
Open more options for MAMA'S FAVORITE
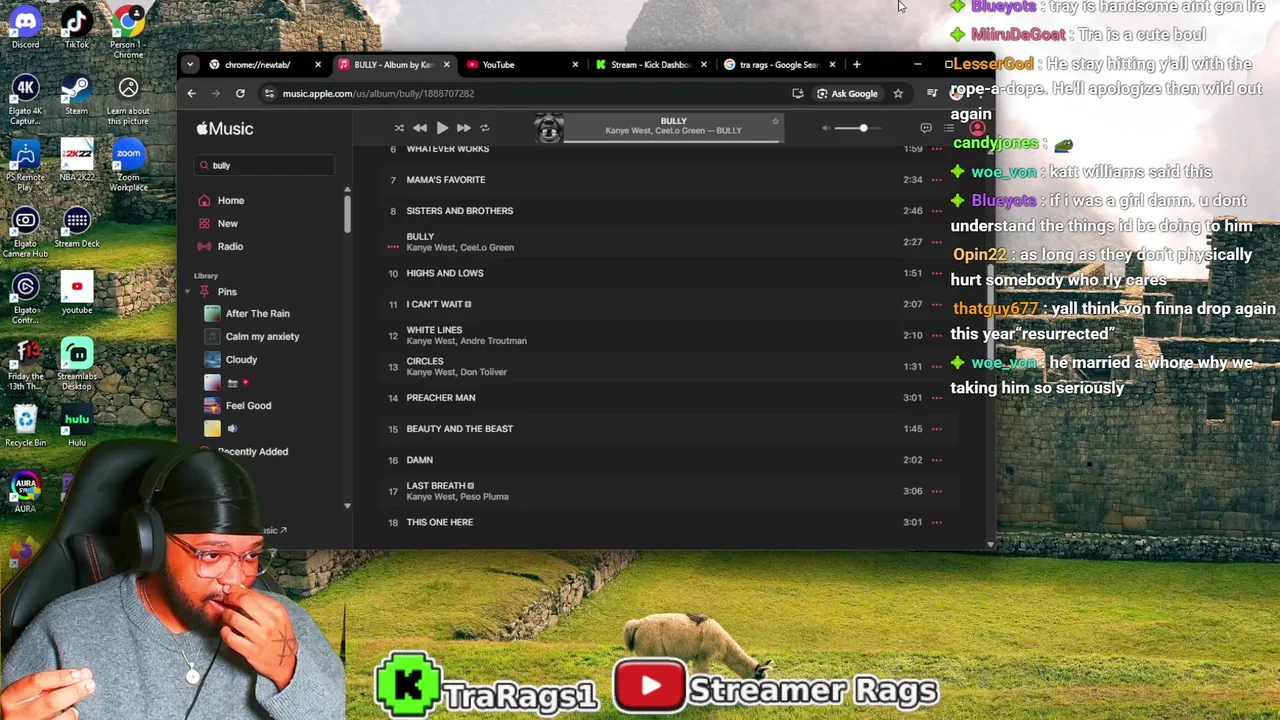(937, 180)
